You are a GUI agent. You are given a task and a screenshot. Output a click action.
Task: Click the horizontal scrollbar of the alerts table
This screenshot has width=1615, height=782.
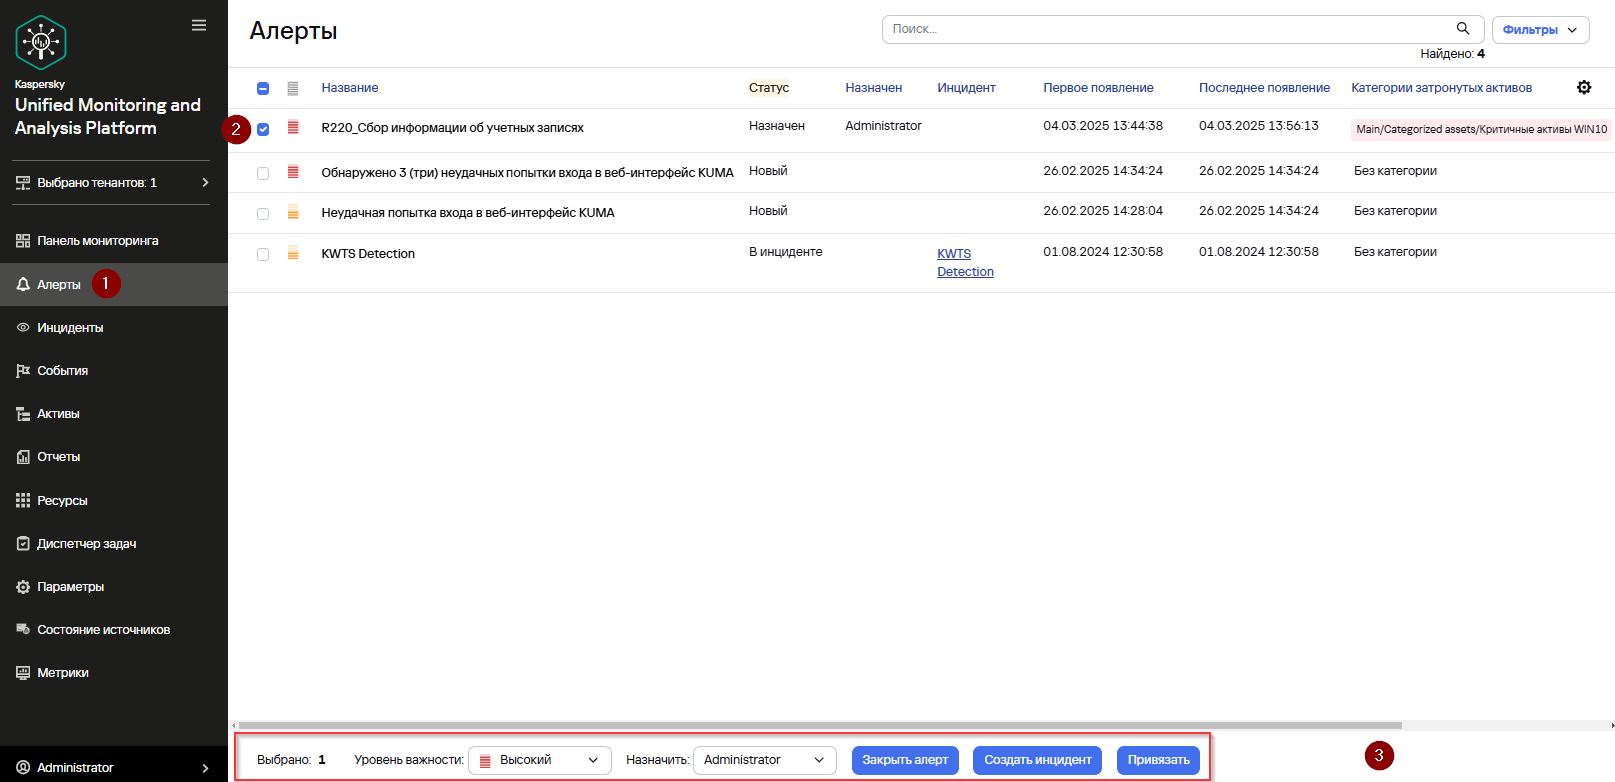(820, 726)
